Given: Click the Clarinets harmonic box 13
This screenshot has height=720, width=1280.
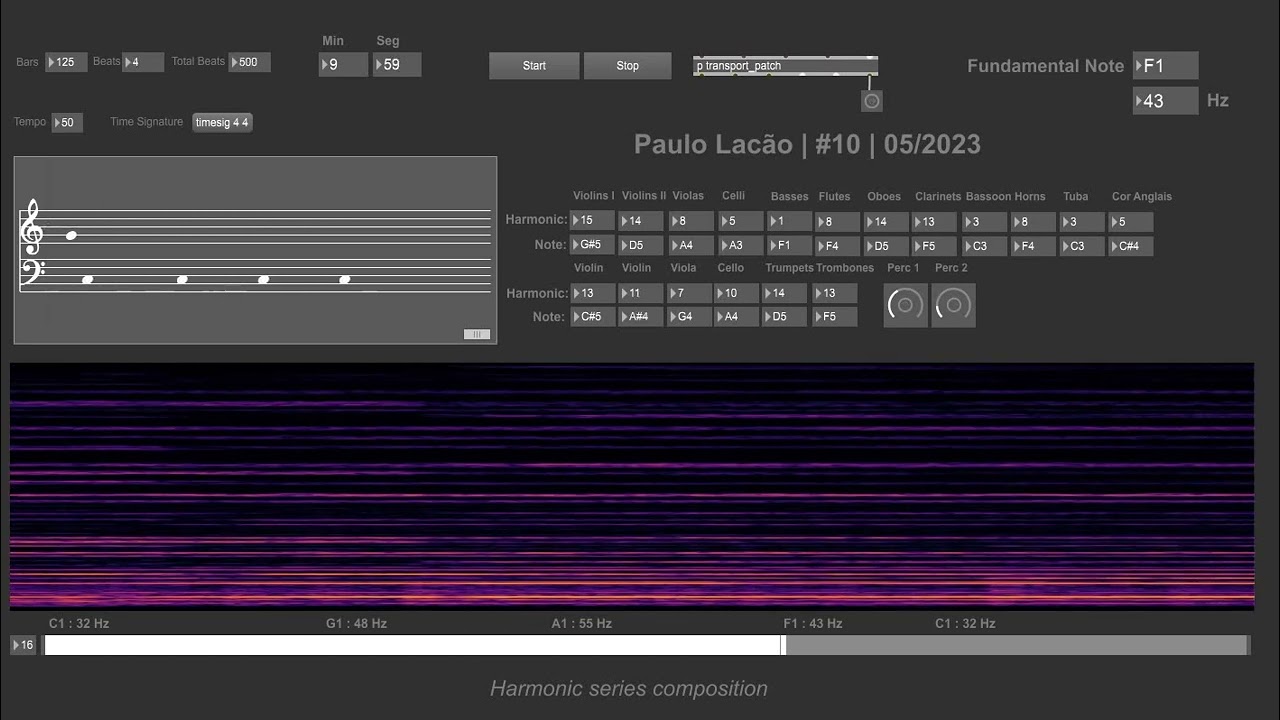Looking at the screenshot, I should click(935, 221).
